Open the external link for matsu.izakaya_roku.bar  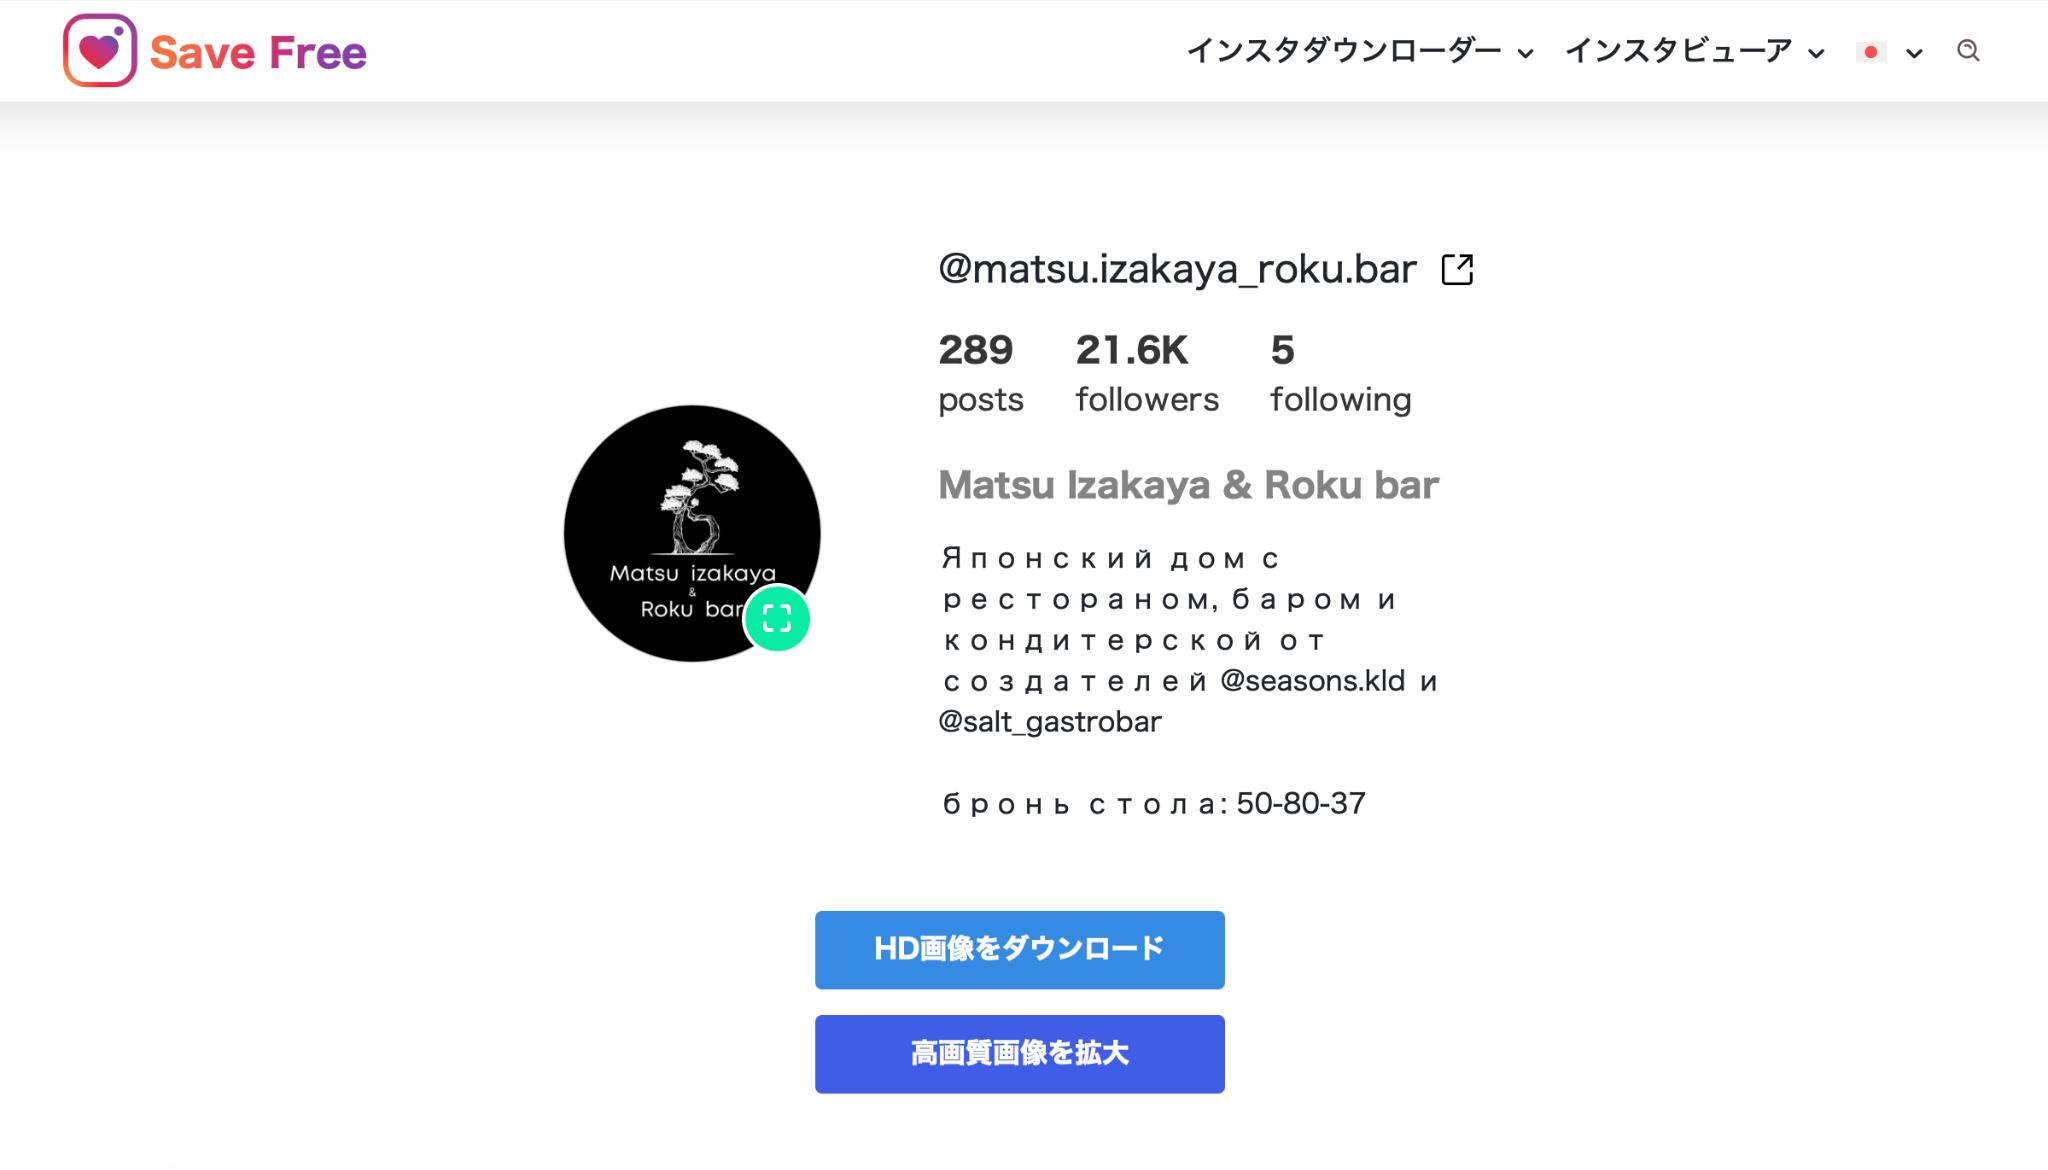(1459, 270)
